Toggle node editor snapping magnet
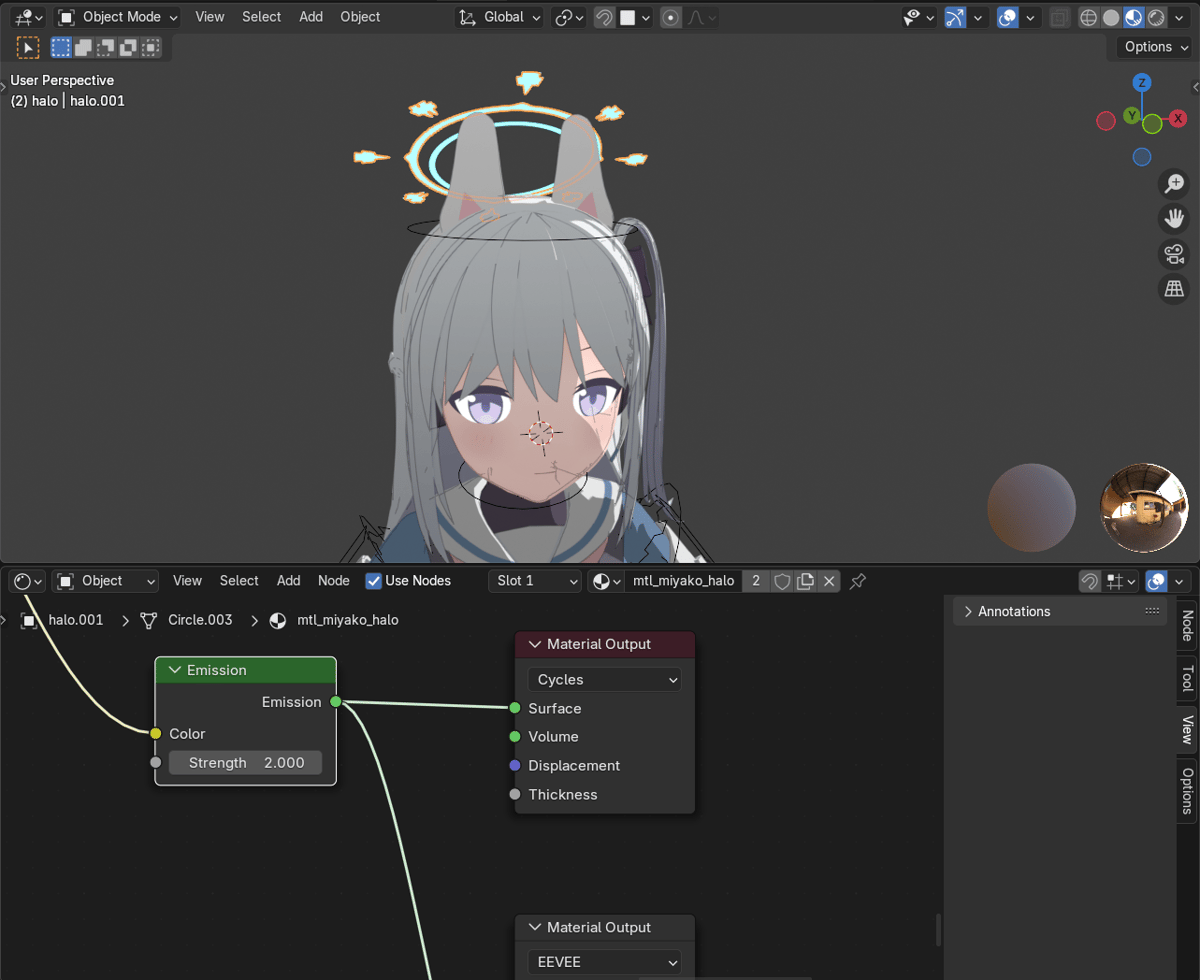This screenshot has height=980, width=1200. [1090, 581]
